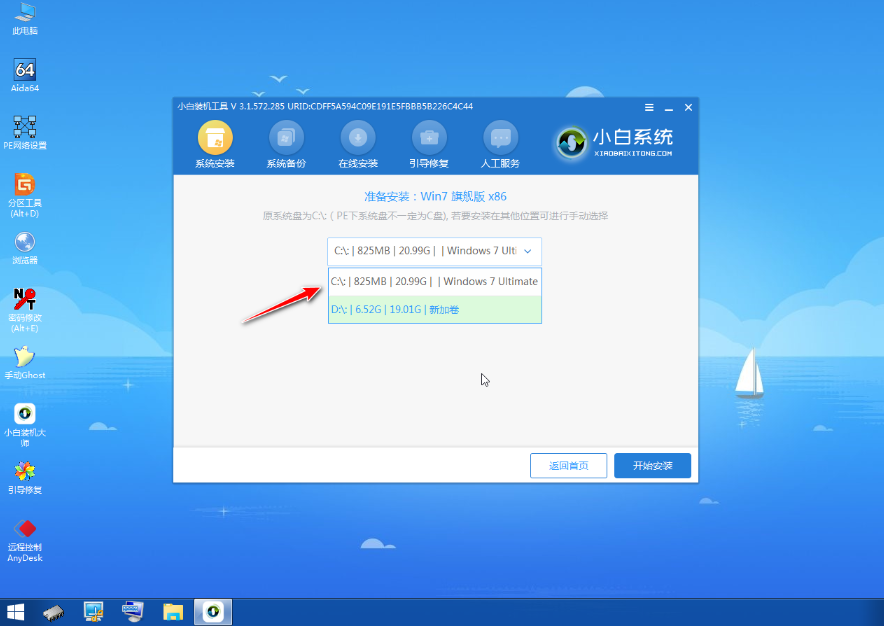Open the Windows Start menu

(15, 611)
